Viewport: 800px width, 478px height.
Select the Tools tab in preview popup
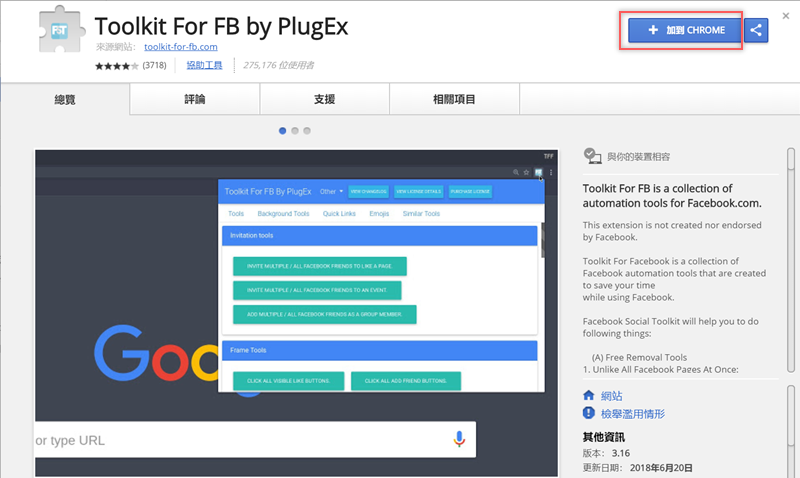coord(236,214)
